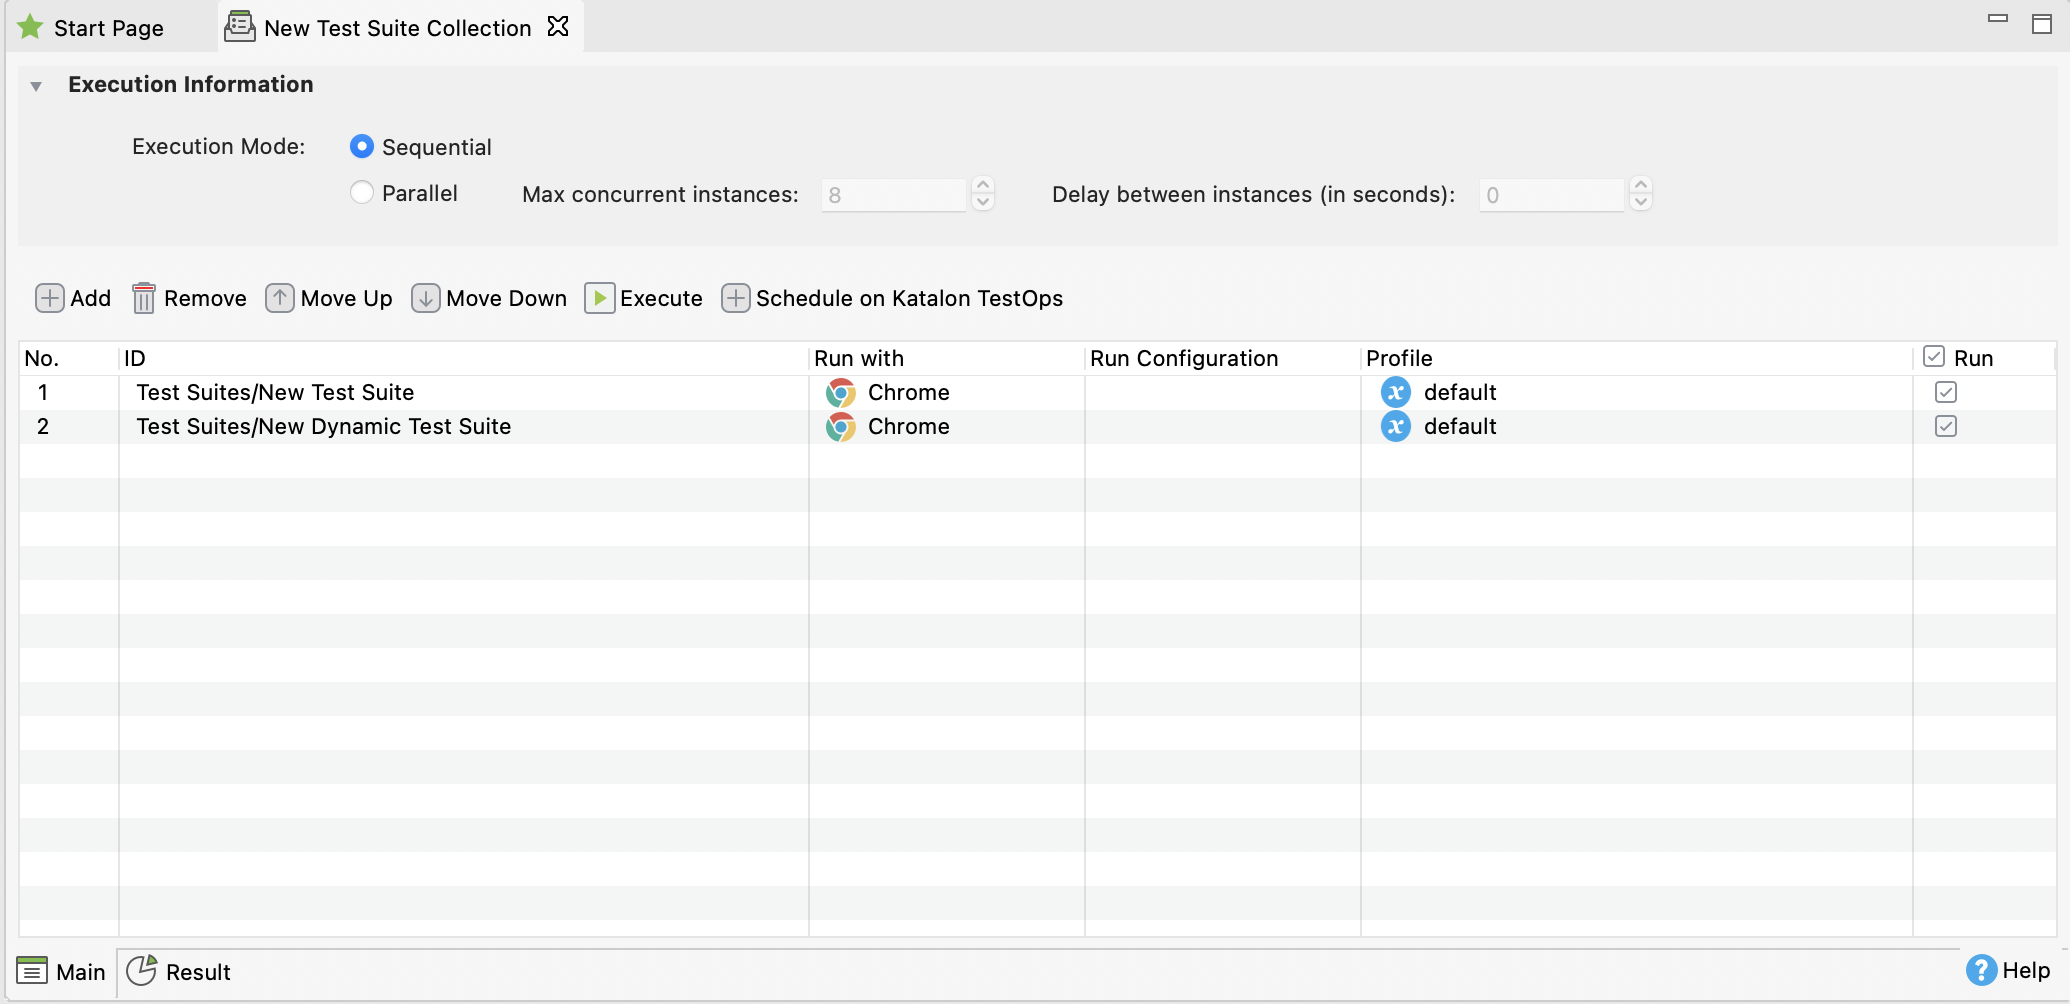Increase Delay between instances with the stepper
The image size is (2070, 1004).
[x=1641, y=187]
